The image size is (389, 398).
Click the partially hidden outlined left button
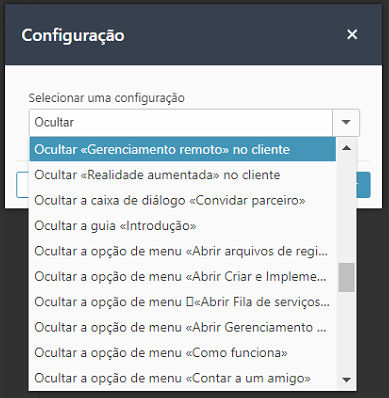point(23,185)
